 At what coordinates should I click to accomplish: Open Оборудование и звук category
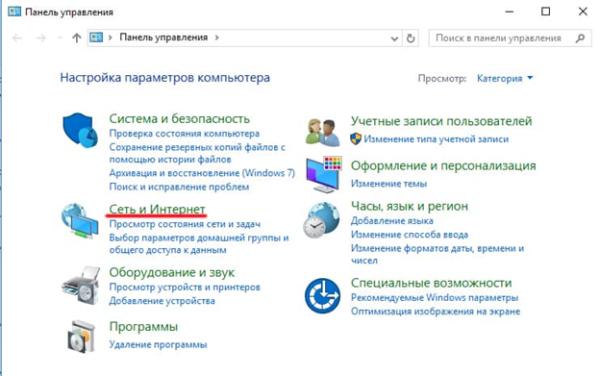click(x=171, y=272)
